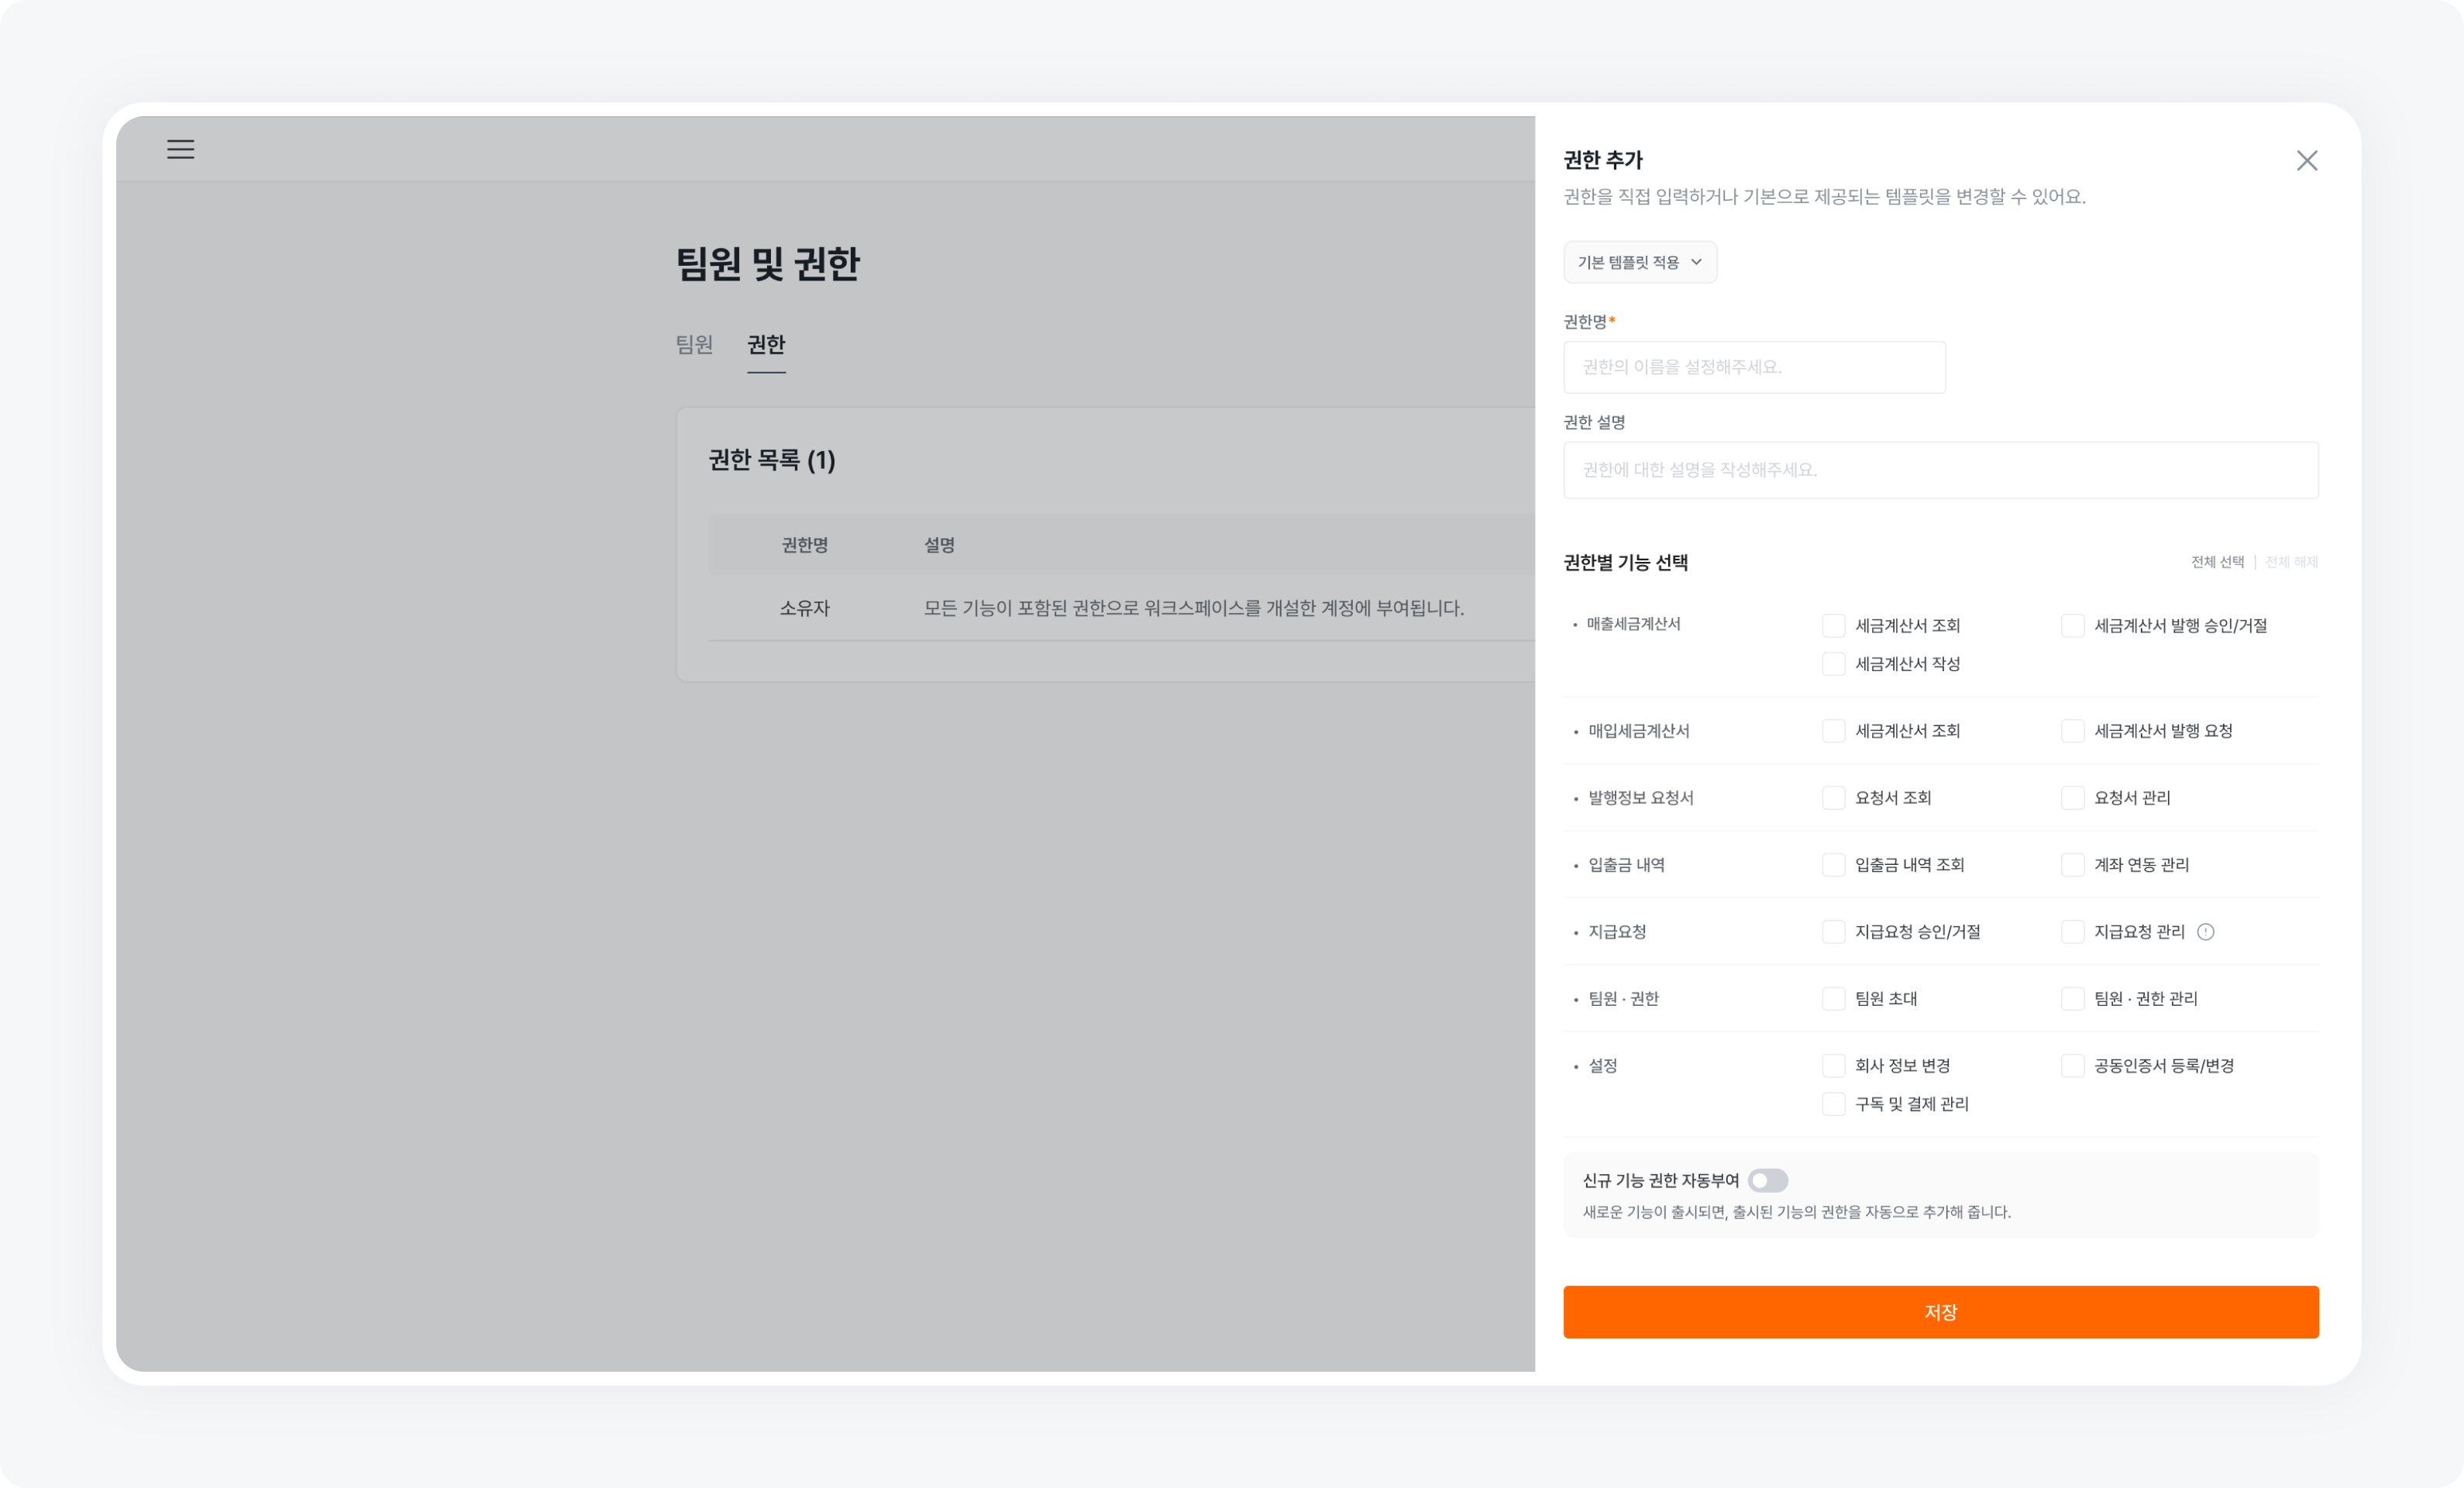Enable 계좌 연동 관리 permission
This screenshot has height=1488, width=2464.
(x=2071, y=864)
